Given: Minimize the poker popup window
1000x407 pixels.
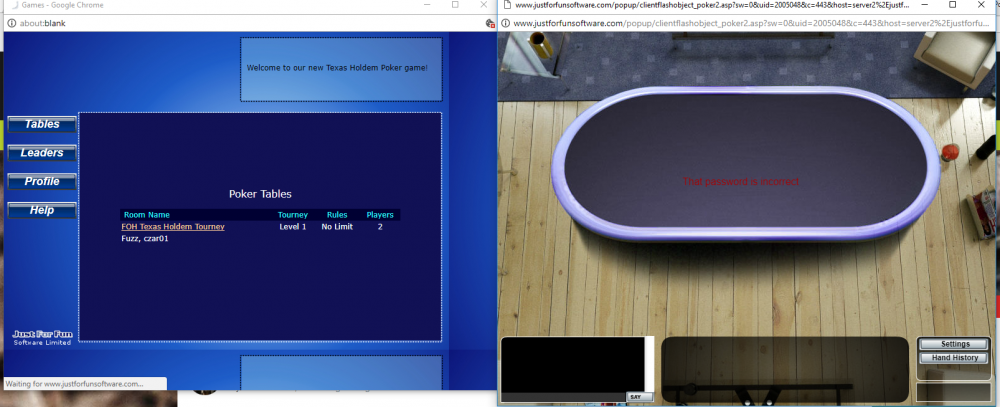Looking at the screenshot, I should (923, 4).
